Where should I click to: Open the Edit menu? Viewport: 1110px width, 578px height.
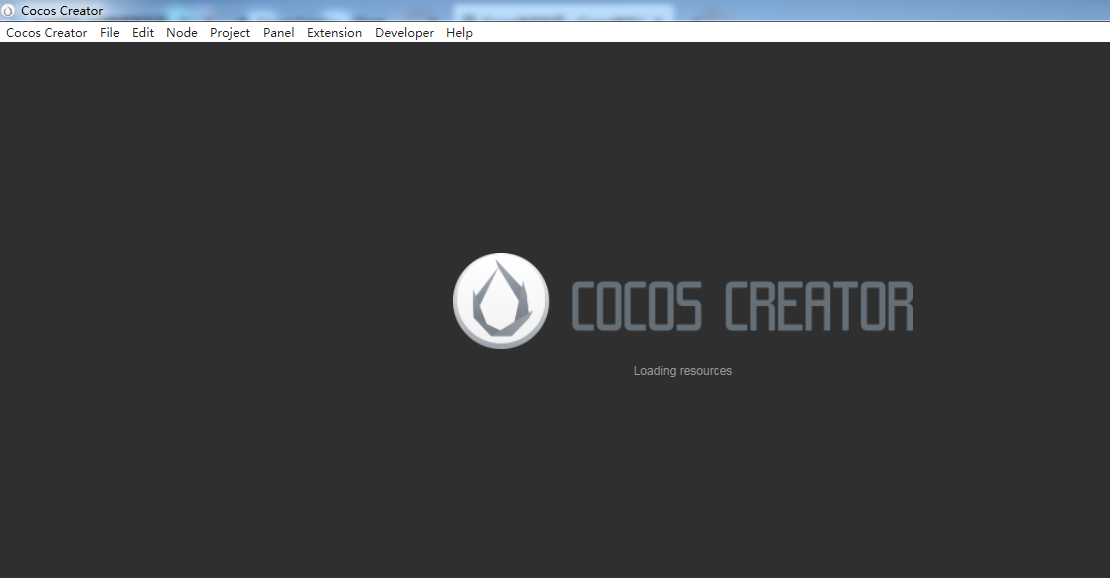tap(143, 33)
